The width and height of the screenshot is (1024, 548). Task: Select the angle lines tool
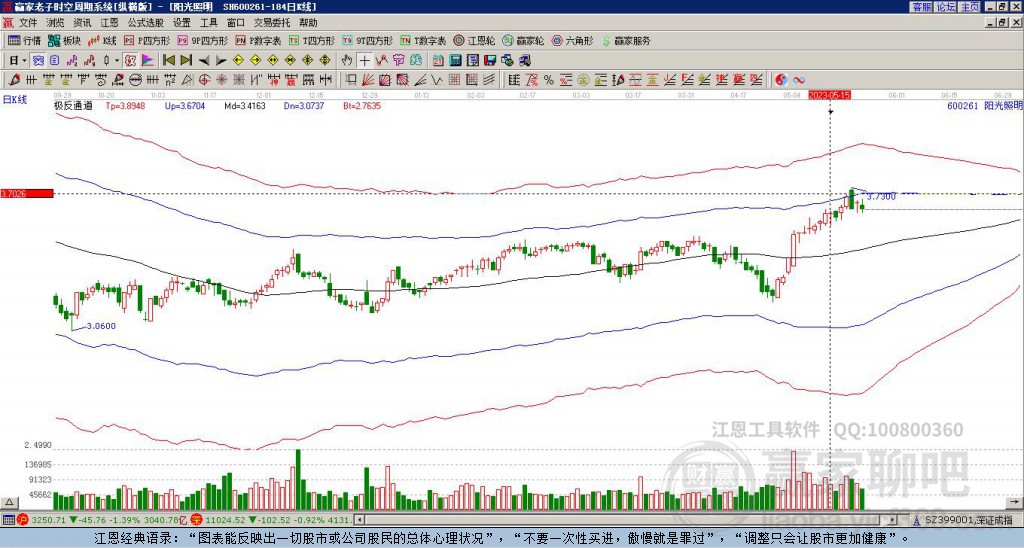pos(421,80)
